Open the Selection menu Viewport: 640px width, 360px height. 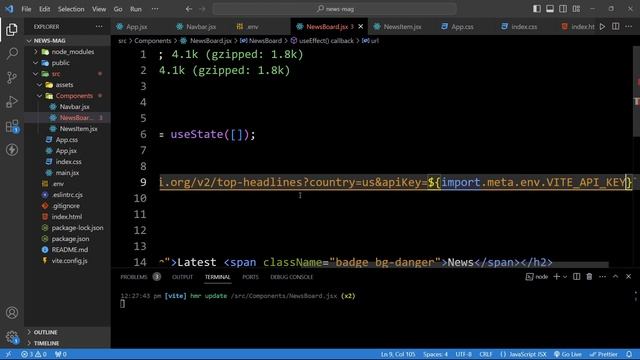pyautogui.click(x=71, y=9)
